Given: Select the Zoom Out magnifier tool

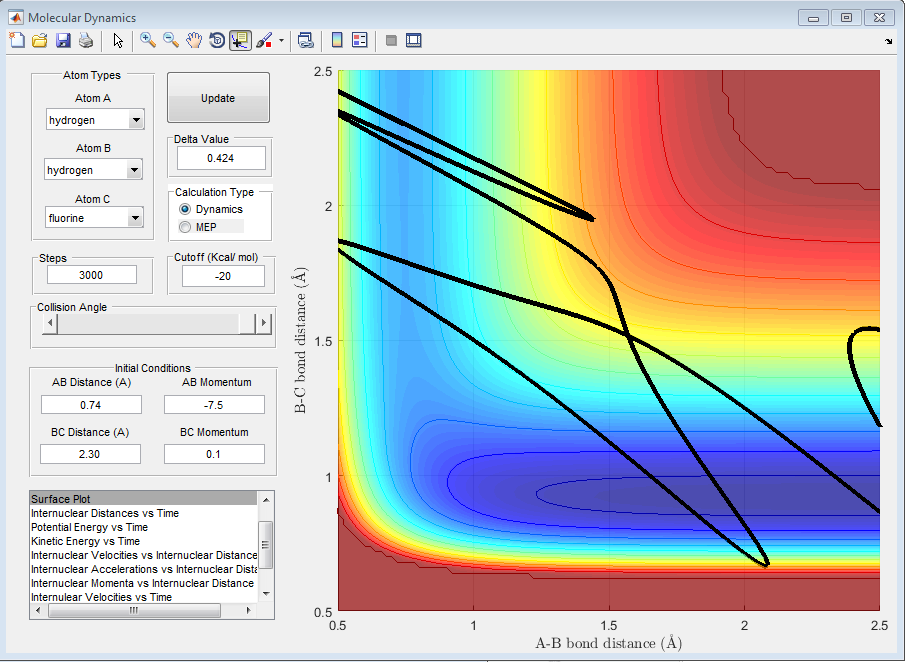Looking at the screenshot, I should [x=171, y=40].
